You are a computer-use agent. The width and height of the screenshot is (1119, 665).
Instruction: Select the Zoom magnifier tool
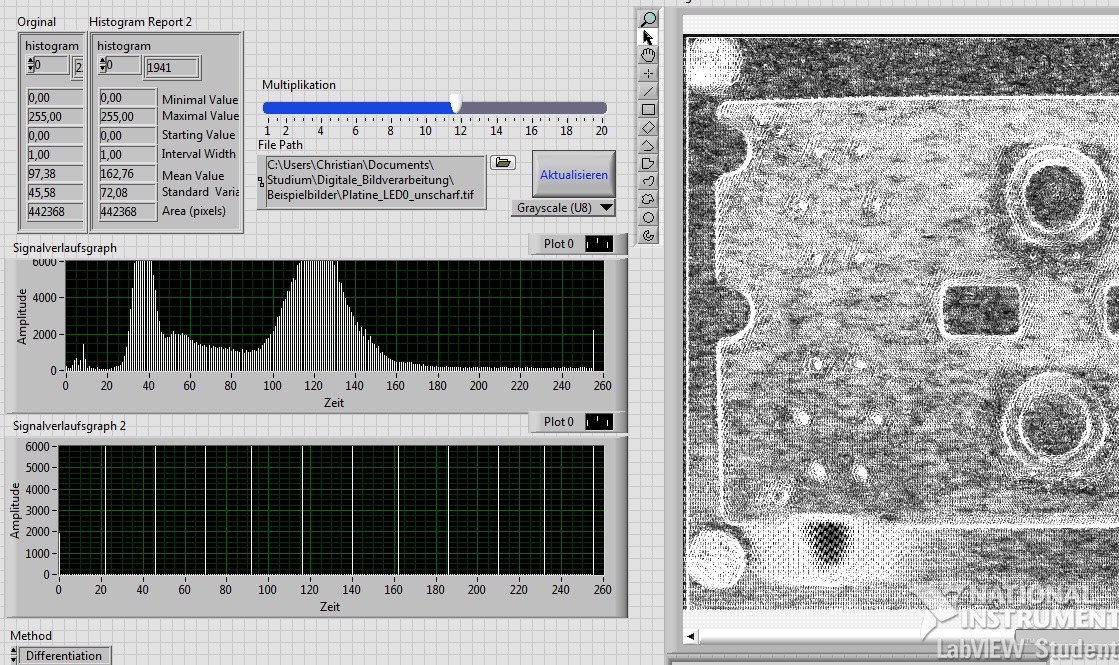pos(648,19)
